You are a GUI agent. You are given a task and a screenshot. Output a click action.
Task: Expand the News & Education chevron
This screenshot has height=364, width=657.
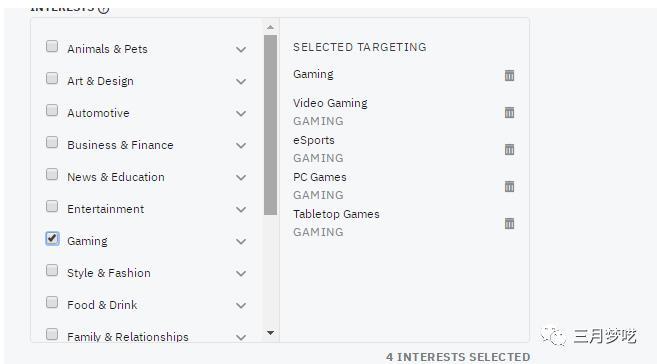point(241,178)
